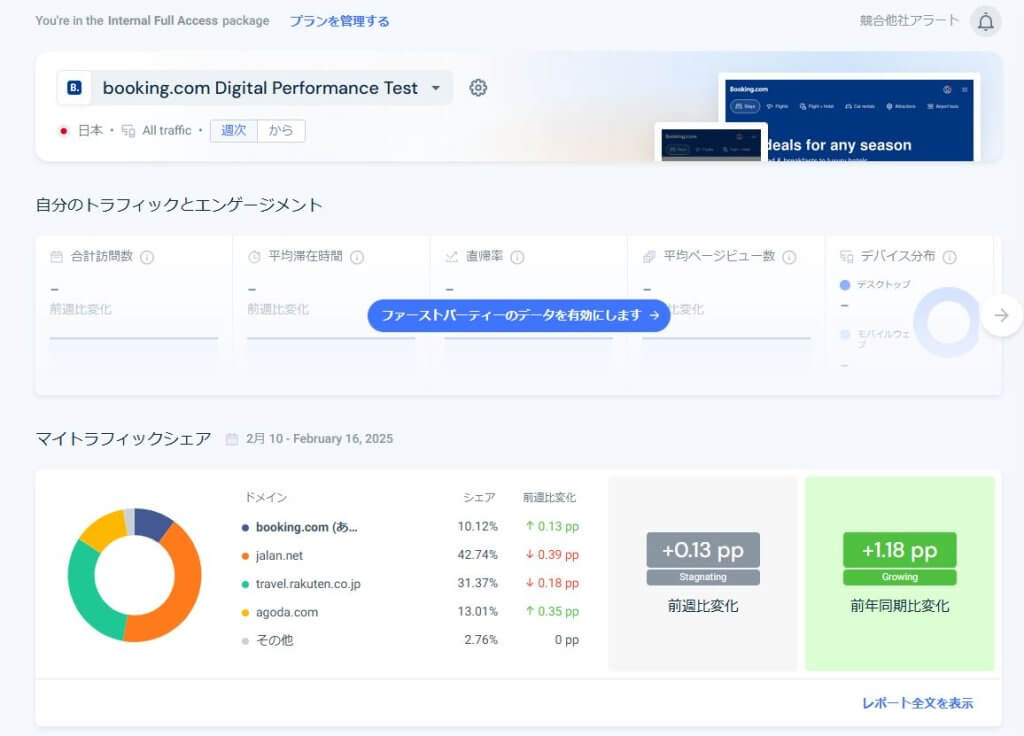Viewport: 1024px width, 736px height.
Task: Click プランを管理する link
Action: pos(339,21)
